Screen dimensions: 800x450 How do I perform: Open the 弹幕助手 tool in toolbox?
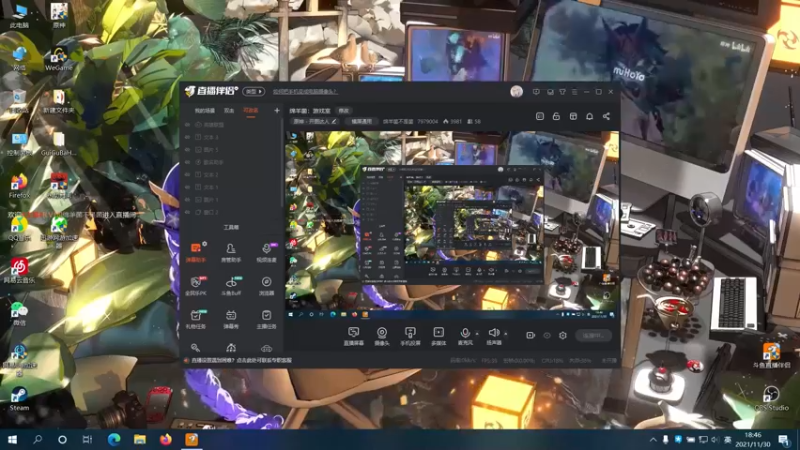pyautogui.click(x=195, y=252)
